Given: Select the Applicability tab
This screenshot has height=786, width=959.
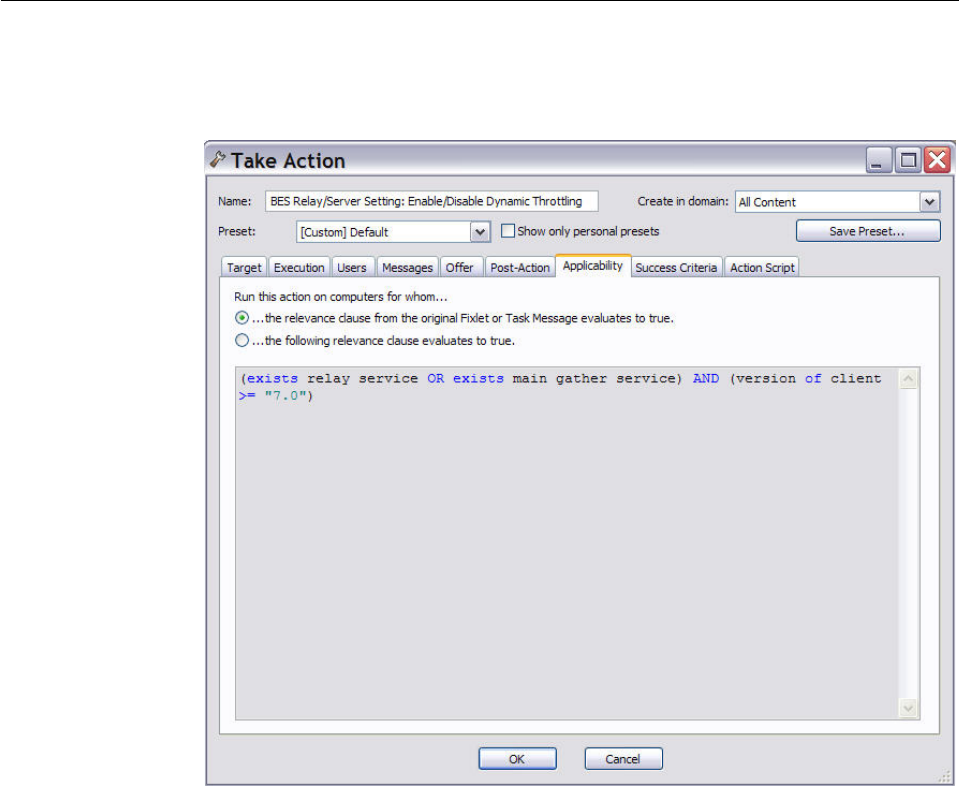Looking at the screenshot, I should click(x=593, y=265).
